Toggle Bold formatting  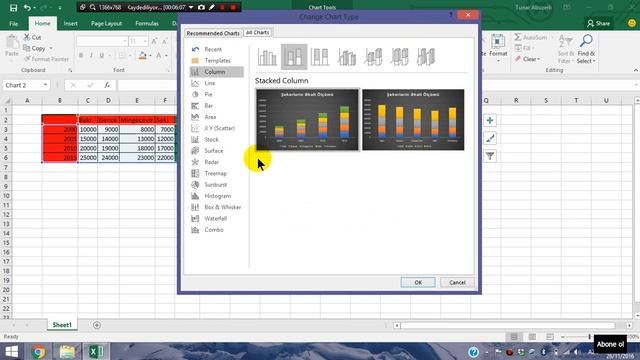coord(81,56)
